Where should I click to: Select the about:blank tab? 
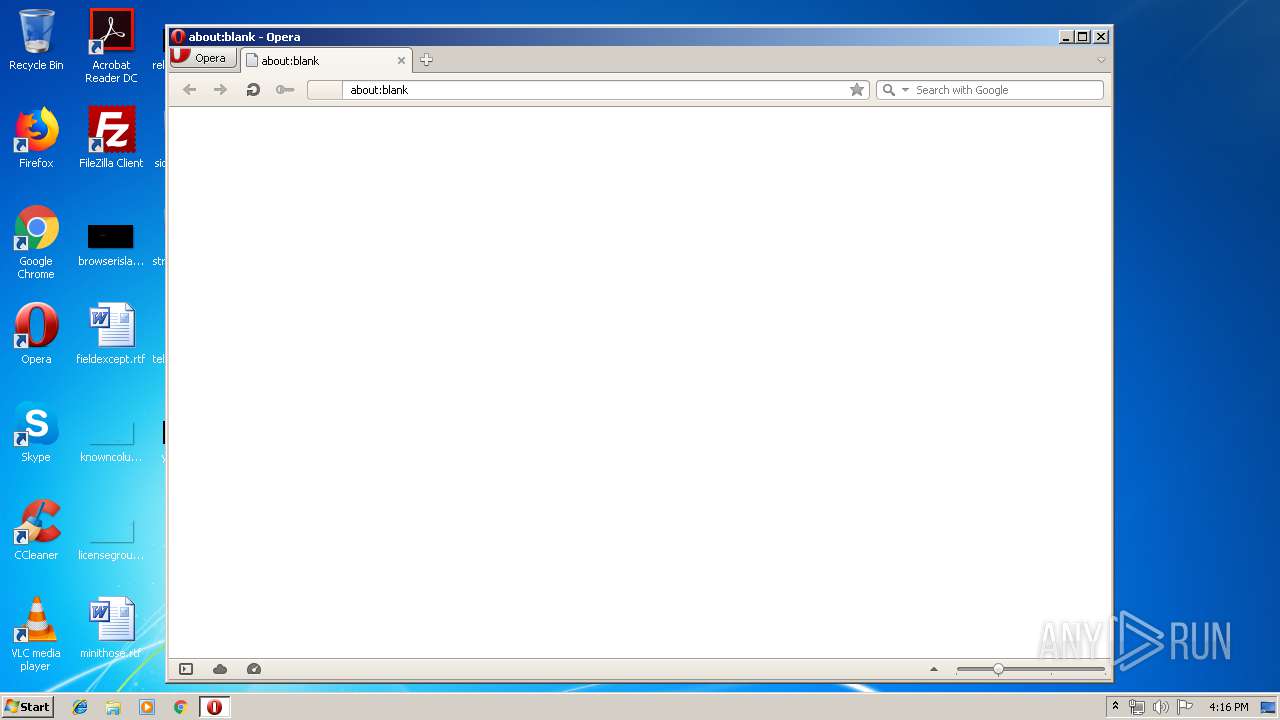(x=325, y=60)
